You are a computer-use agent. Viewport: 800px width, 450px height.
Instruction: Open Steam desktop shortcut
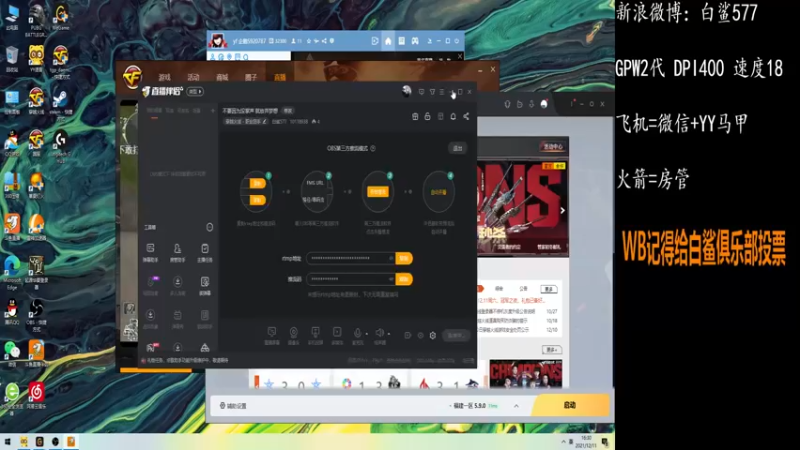60,102
